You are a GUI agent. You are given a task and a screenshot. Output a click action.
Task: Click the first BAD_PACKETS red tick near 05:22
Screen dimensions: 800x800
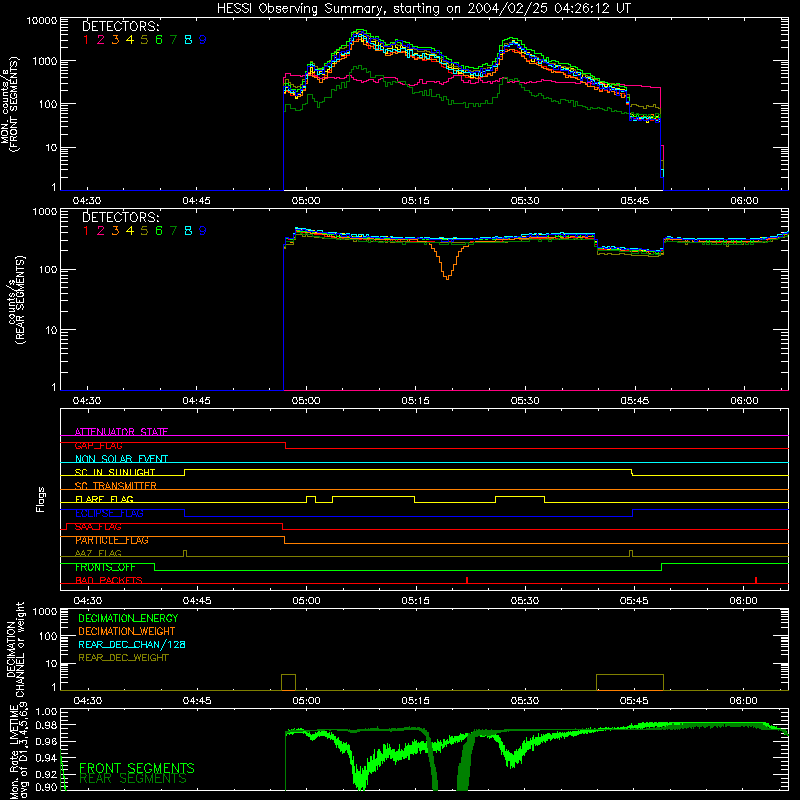tap(467, 580)
